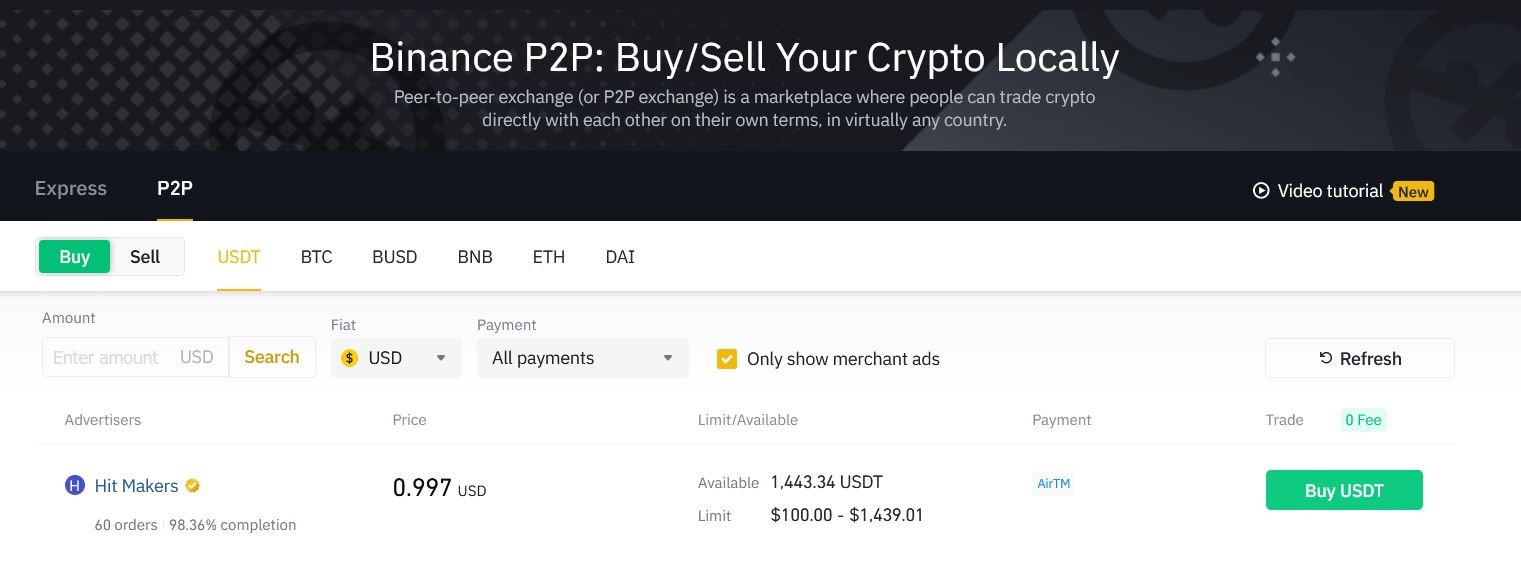Click the verified merchant badge icon
1521x562 pixels.
tap(193, 486)
